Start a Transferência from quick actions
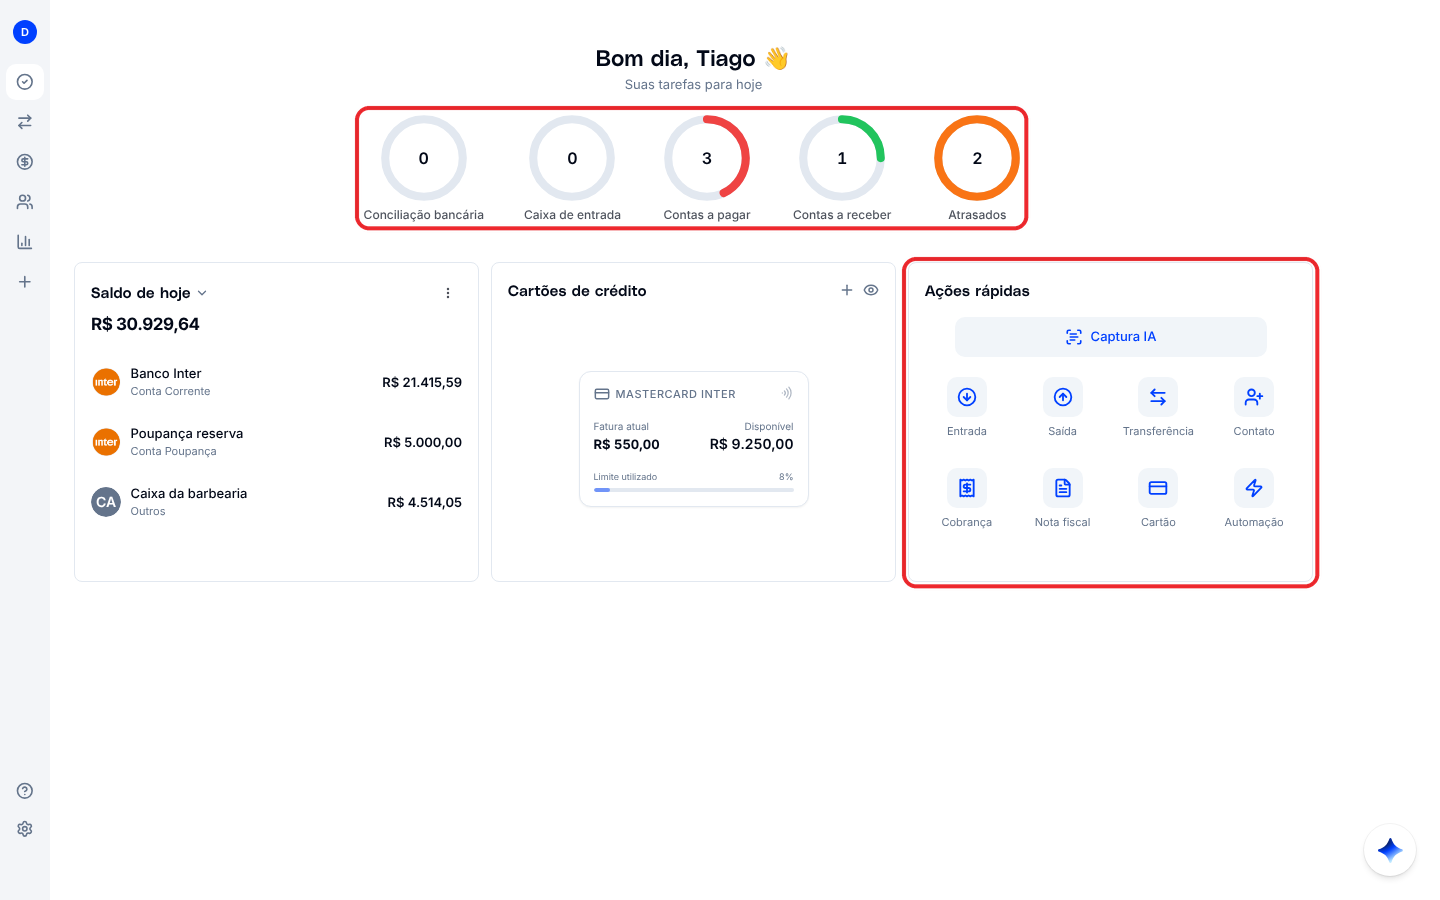 click(x=1158, y=398)
